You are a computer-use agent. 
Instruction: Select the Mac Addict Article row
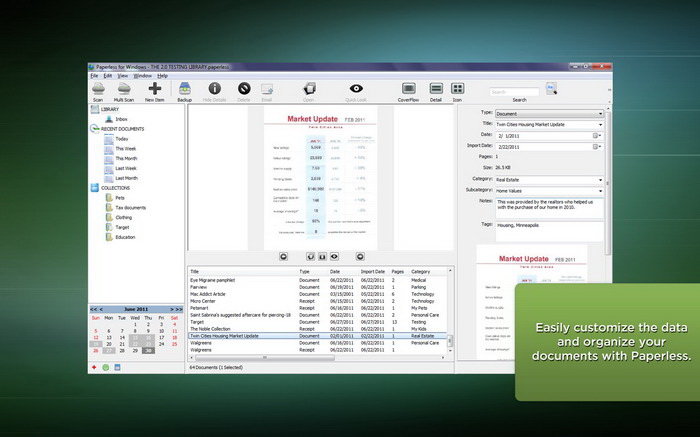coord(317,294)
